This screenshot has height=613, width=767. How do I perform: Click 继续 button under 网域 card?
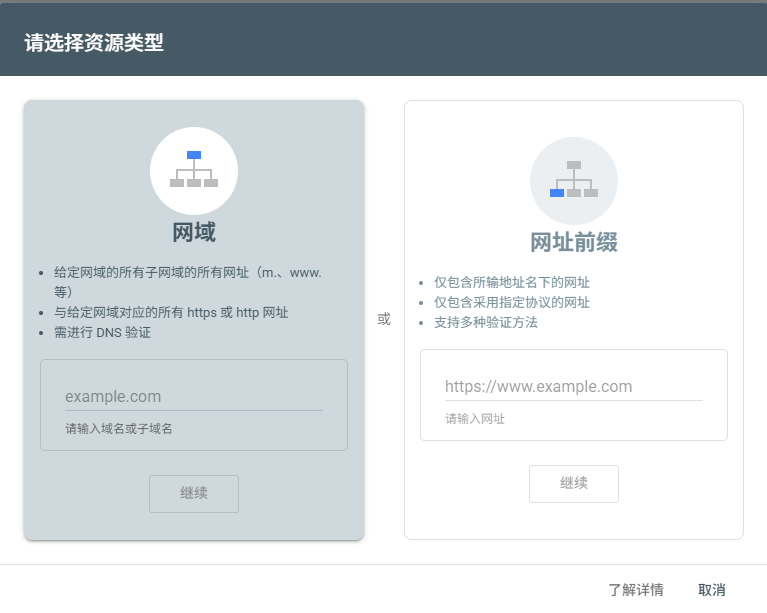click(x=194, y=494)
